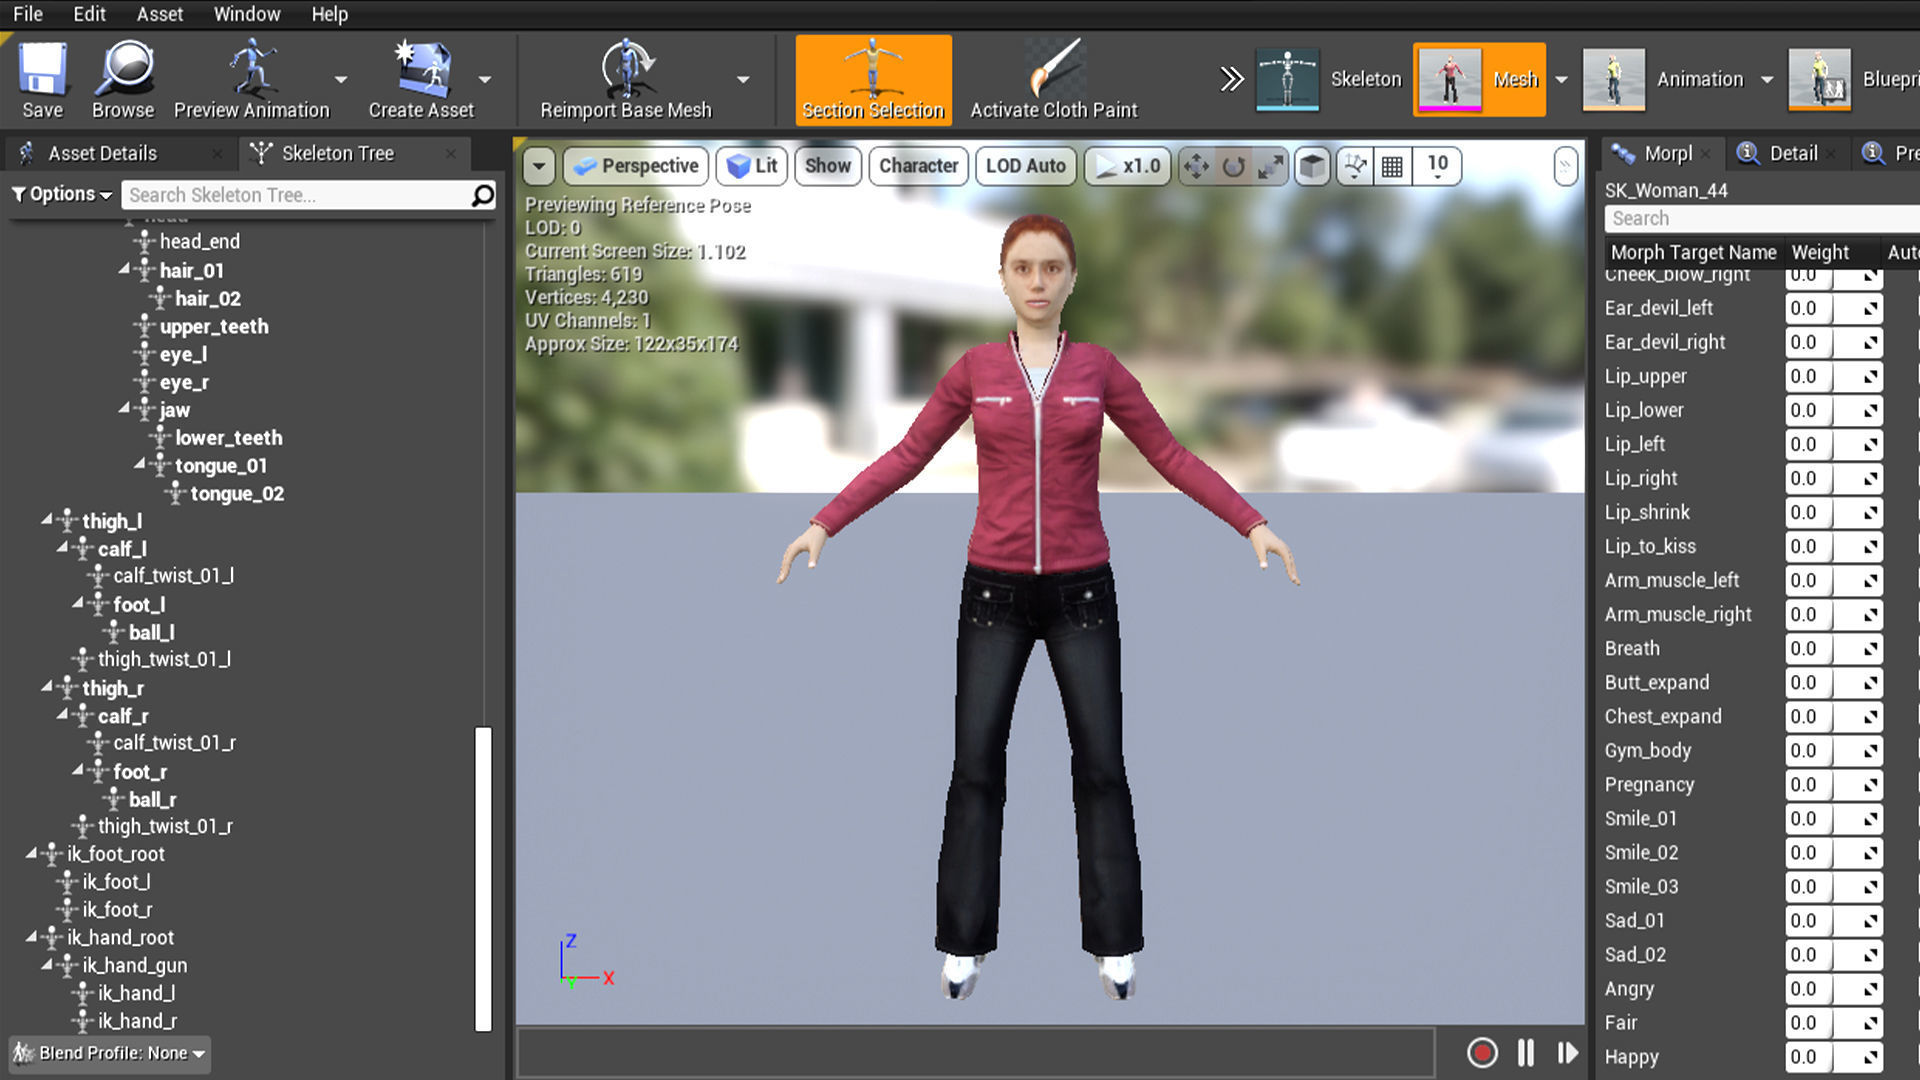The height and width of the screenshot is (1080, 1920).
Task: Click the Smile_01 weight spinner arrow
Action: coord(1869,819)
